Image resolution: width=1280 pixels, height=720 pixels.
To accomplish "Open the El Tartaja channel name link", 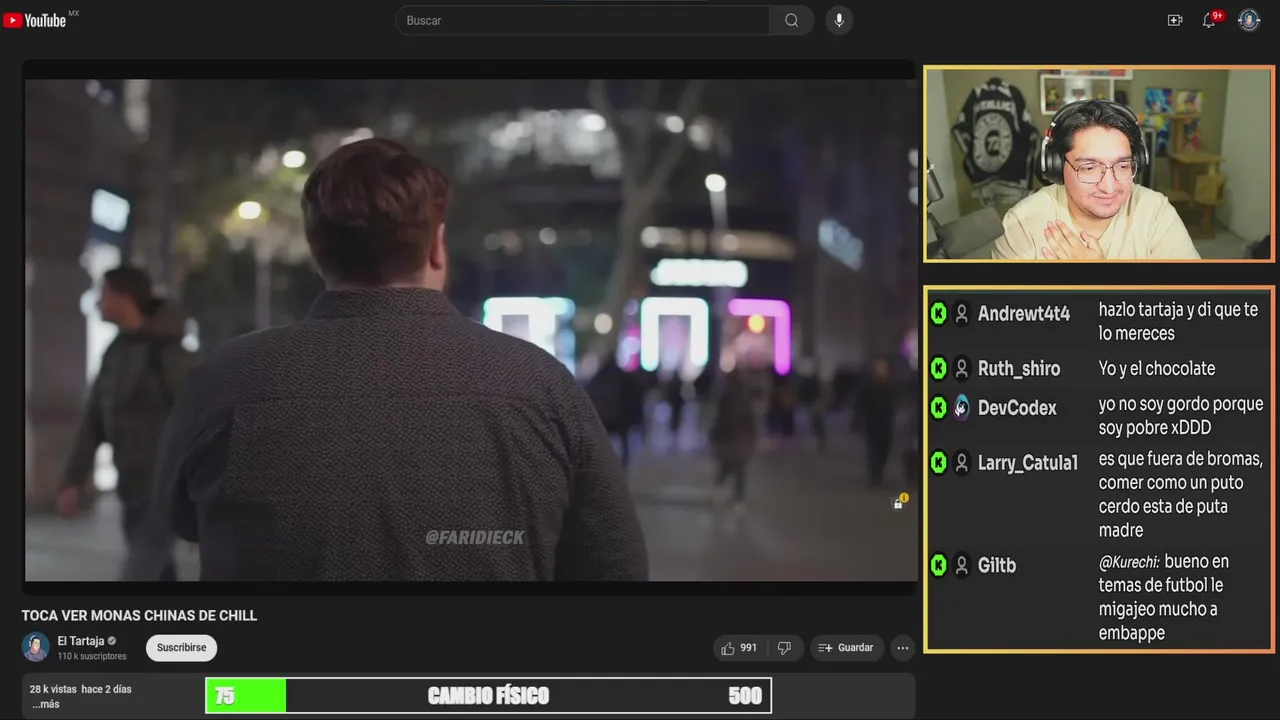I will tap(80, 641).
